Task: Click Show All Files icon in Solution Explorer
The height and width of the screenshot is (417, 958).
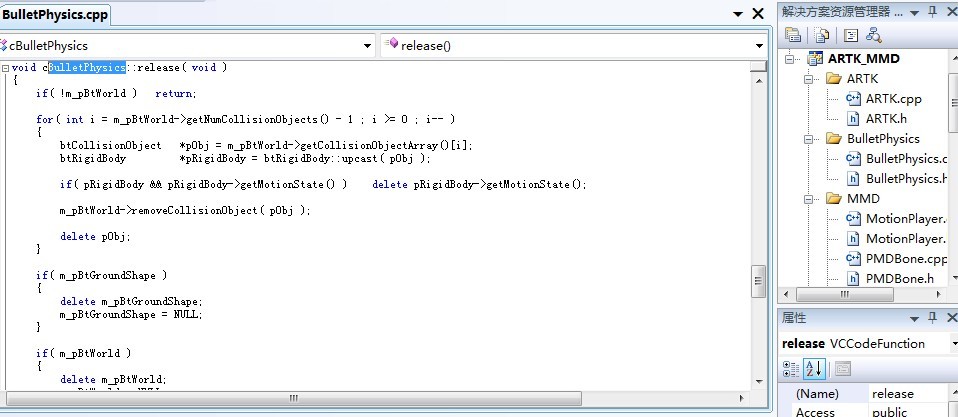Action: point(822,35)
